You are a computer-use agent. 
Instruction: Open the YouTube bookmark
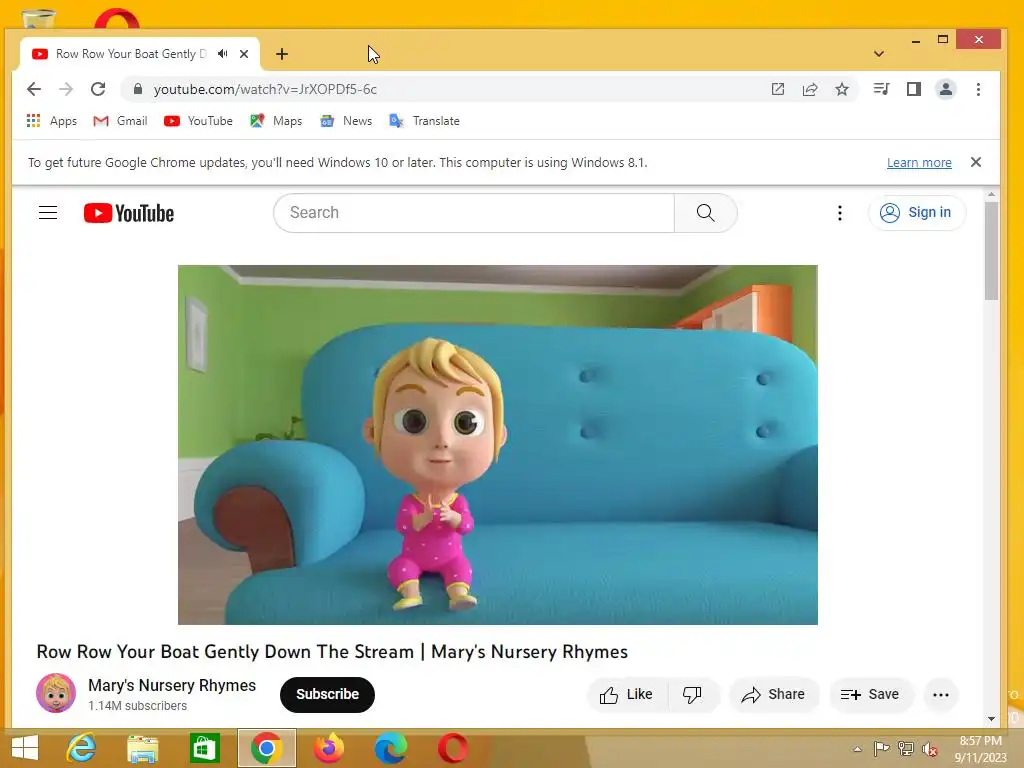pos(199,121)
